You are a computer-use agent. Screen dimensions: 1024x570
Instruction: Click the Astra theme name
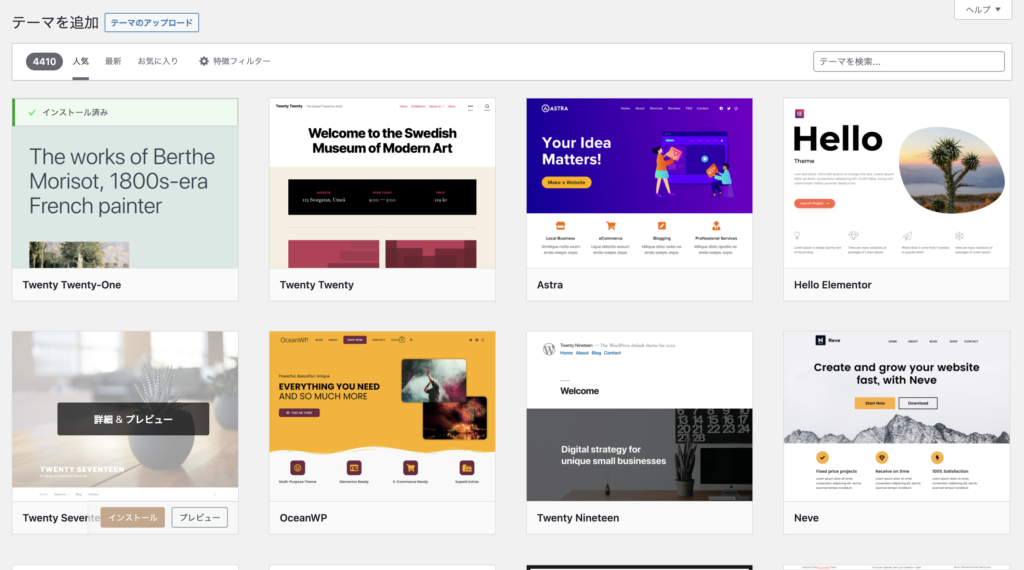coord(550,285)
